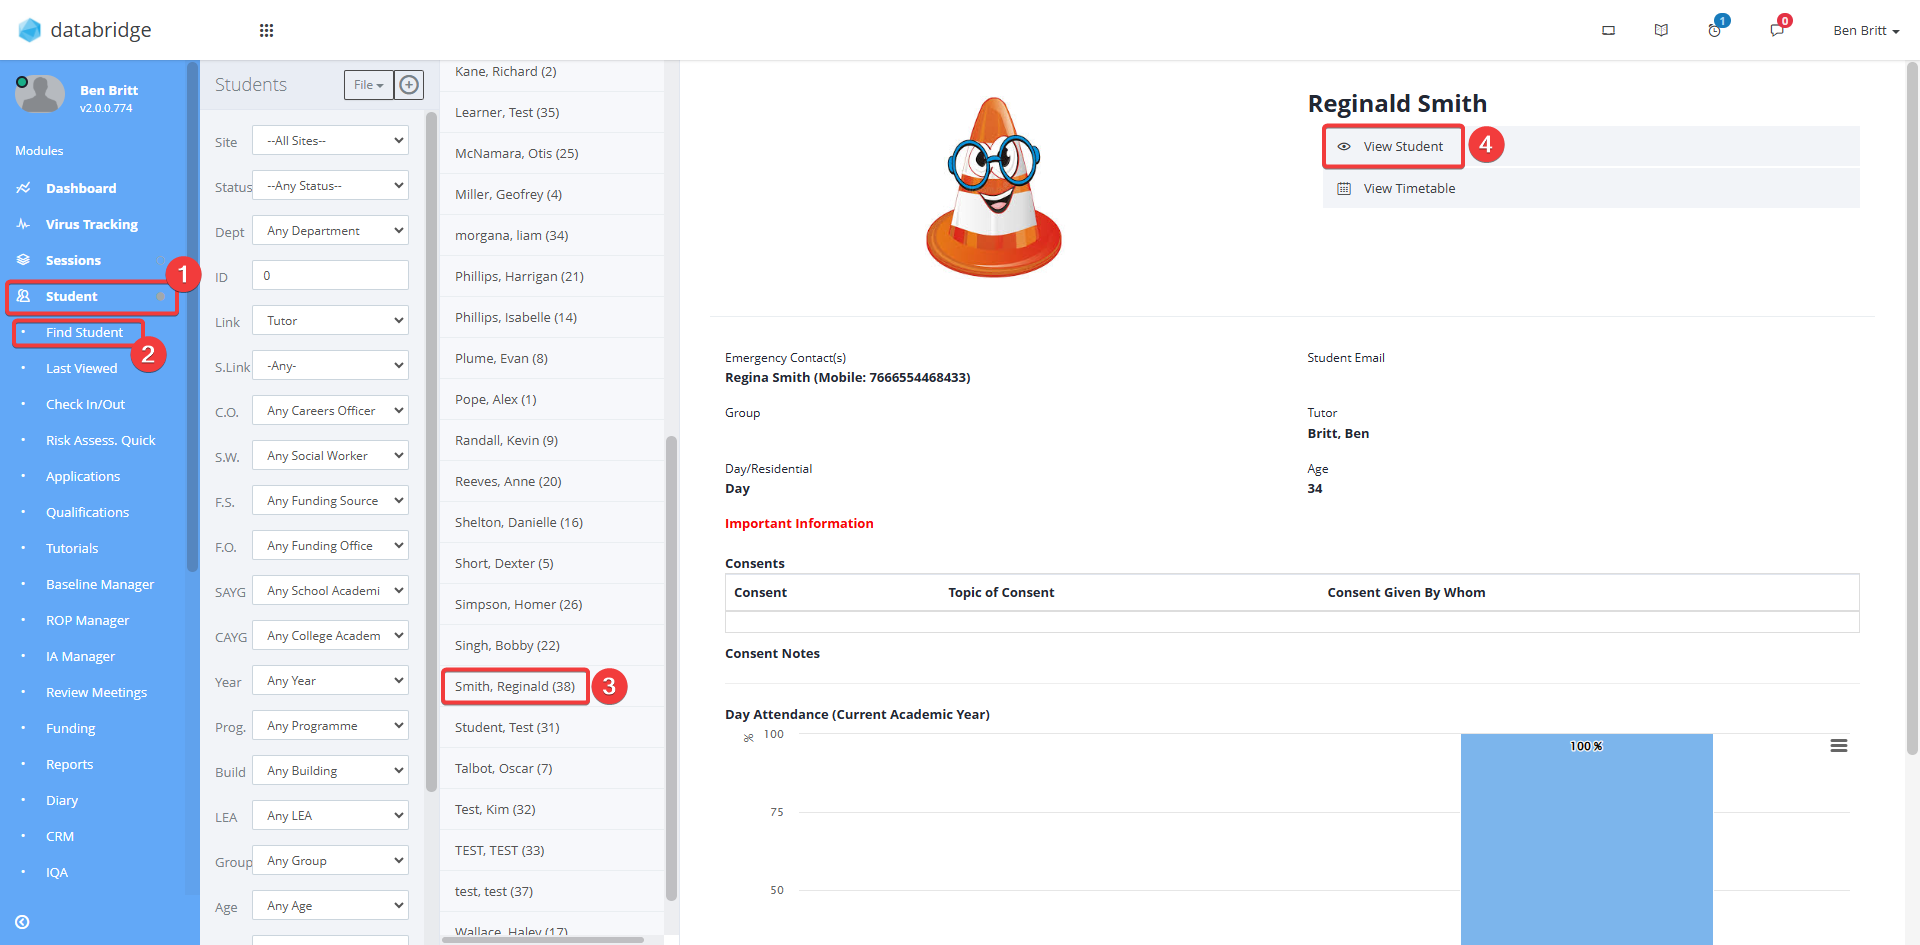
Task: Click the Dashboard chart icon in sidebar
Action: [x=23, y=188]
